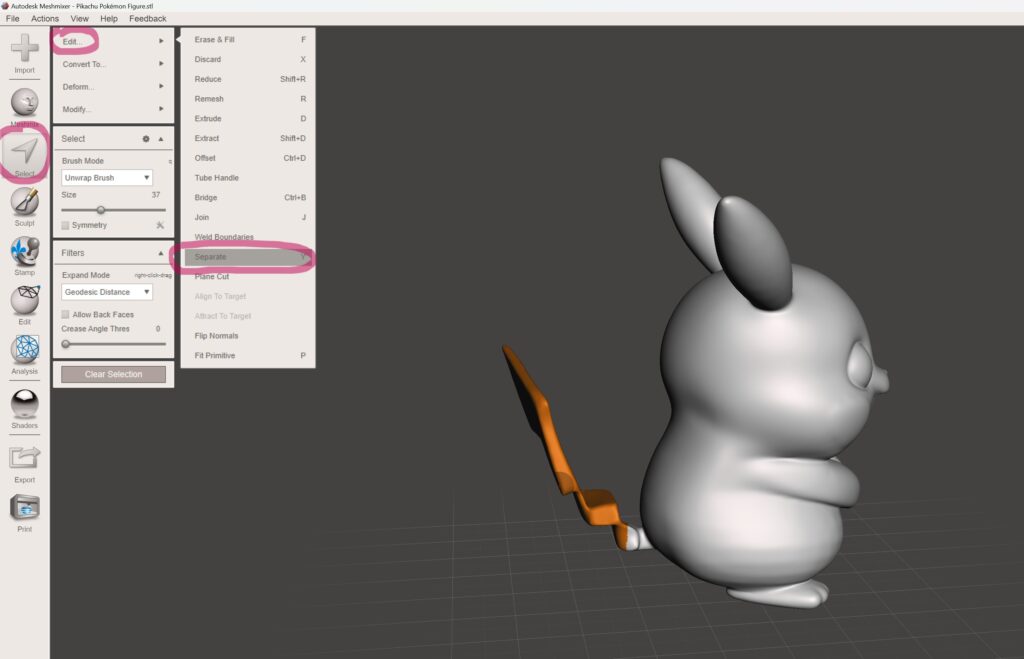Screen dimensions: 1024x659
Task: Click the Export icon
Action: click(x=25, y=459)
